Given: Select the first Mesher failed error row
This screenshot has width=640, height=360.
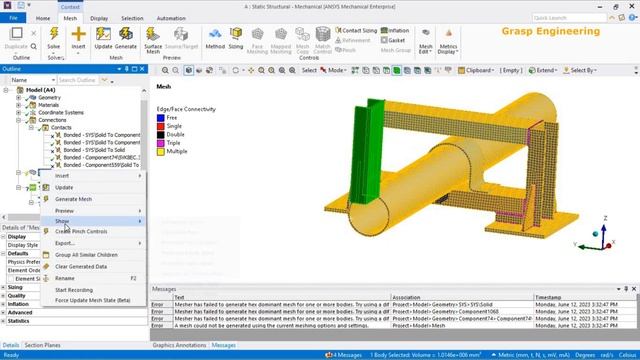Looking at the screenshot, I should click(x=393, y=304).
